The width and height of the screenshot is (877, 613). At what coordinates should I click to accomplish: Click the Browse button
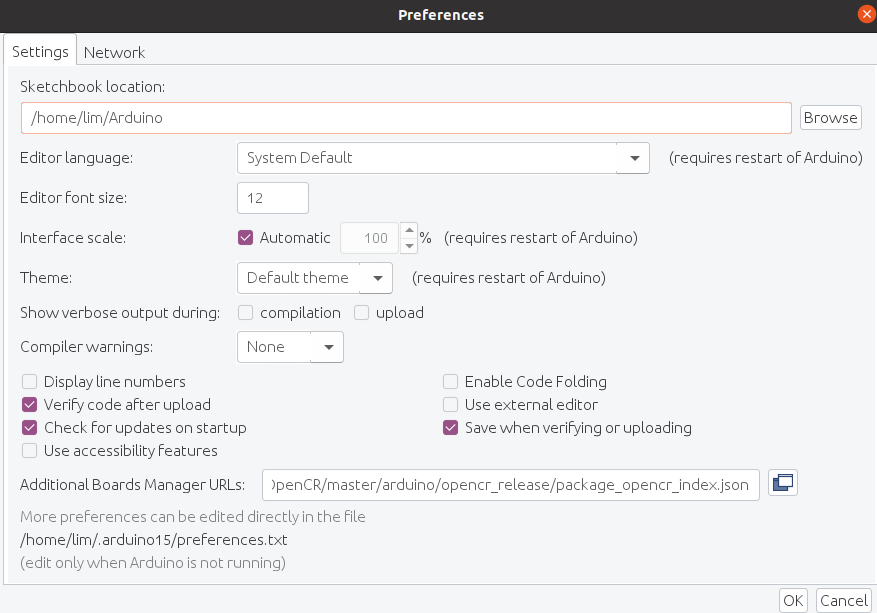(830, 118)
